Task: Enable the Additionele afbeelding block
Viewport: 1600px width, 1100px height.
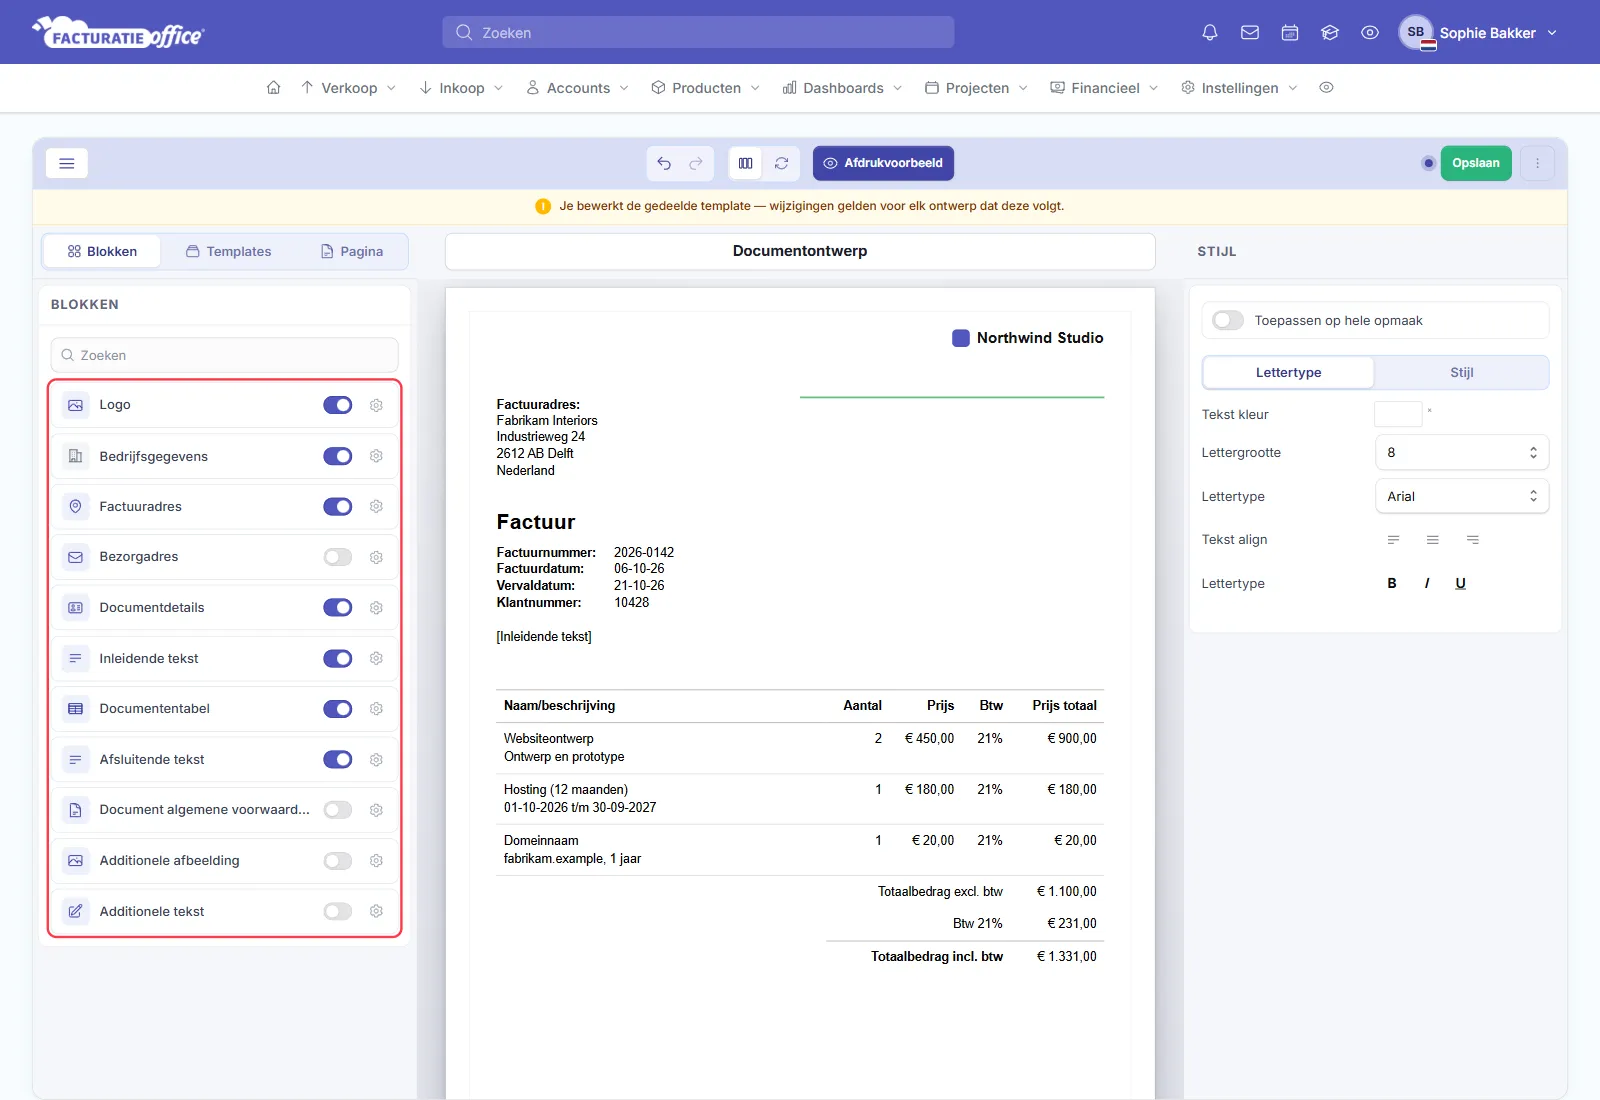Action: (338, 861)
